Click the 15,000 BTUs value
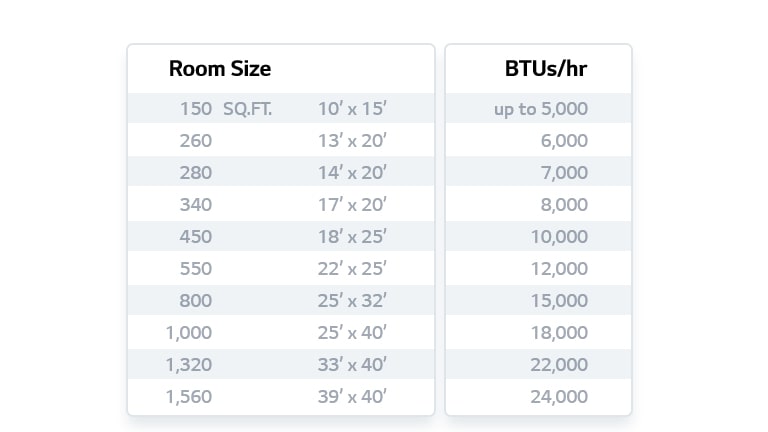The width and height of the screenshot is (768, 432). coord(559,301)
